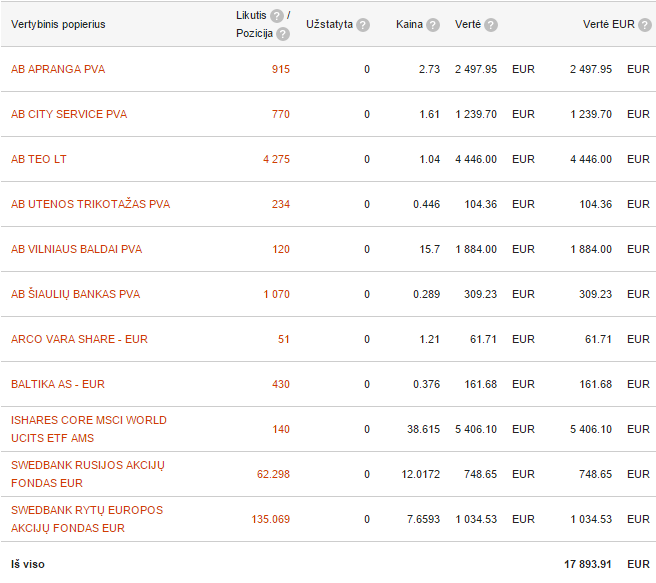Click position 51 for ARCO VARA SHARE
The width and height of the screenshot is (656, 583).
pos(284,339)
